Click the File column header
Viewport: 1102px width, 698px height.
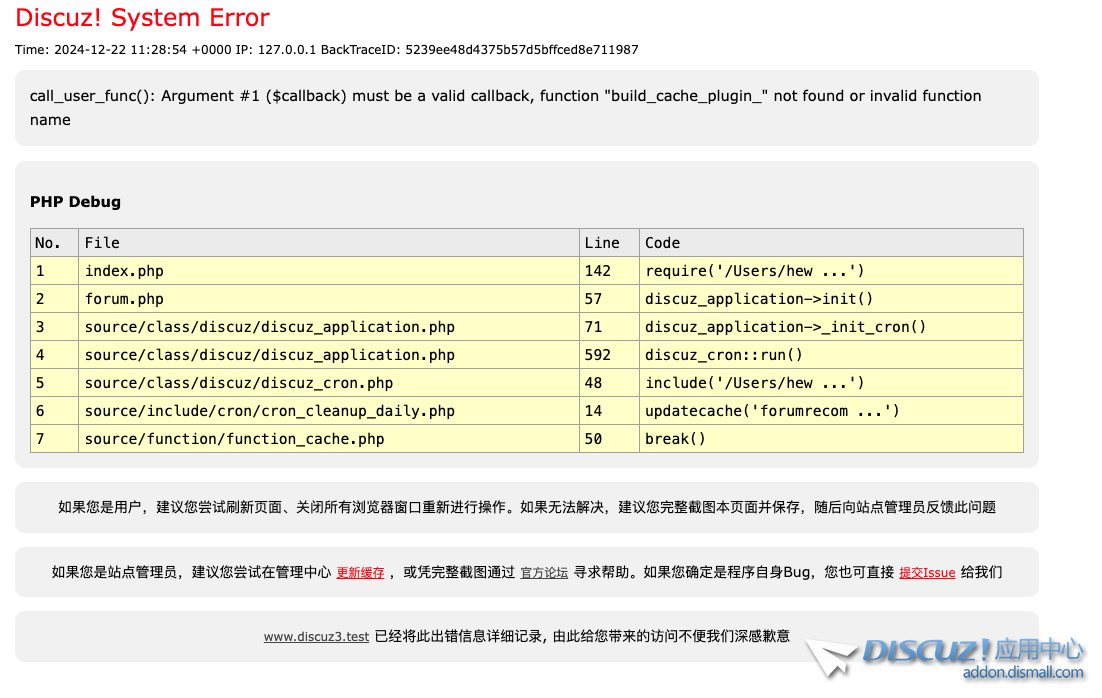(102, 243)
